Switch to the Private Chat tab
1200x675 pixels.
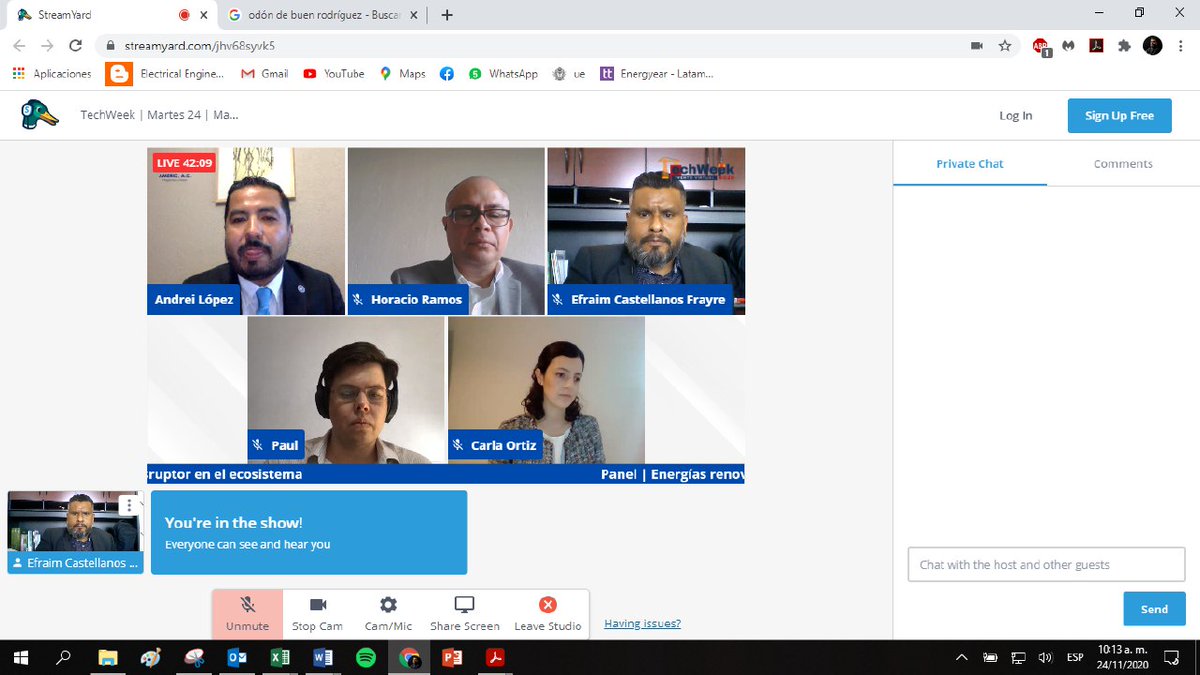[969, 164]
